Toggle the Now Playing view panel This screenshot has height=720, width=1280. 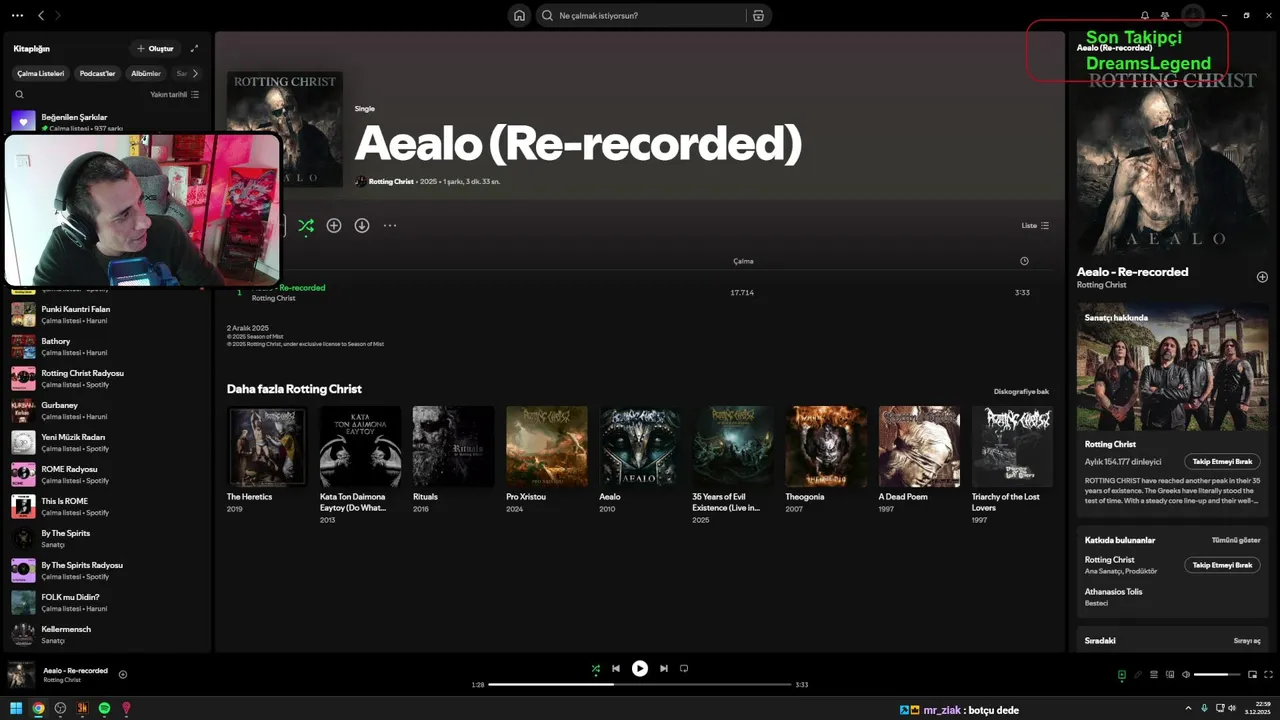[1122, 675]
